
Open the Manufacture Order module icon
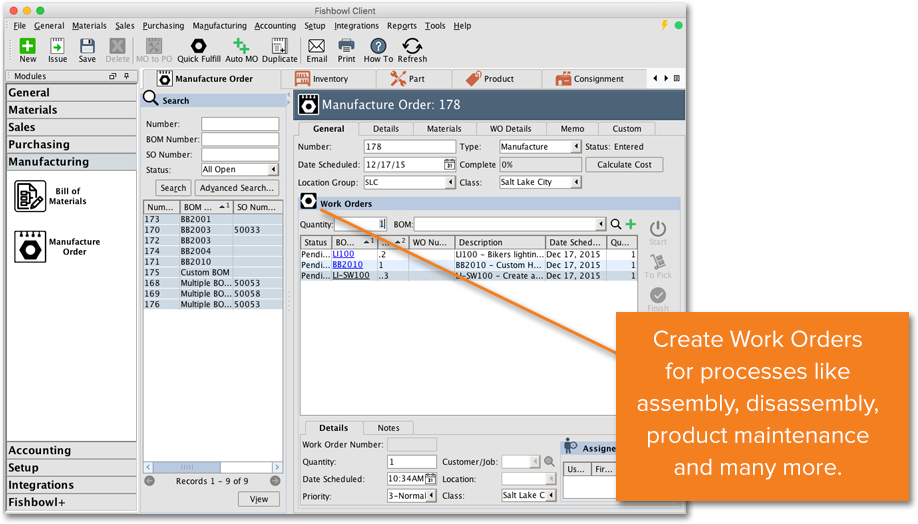30,247
